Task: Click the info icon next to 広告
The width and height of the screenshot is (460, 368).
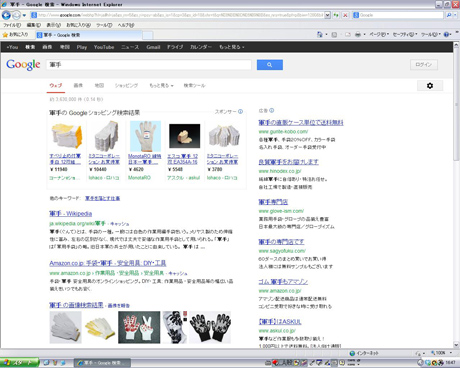Action: click(272, 110)
